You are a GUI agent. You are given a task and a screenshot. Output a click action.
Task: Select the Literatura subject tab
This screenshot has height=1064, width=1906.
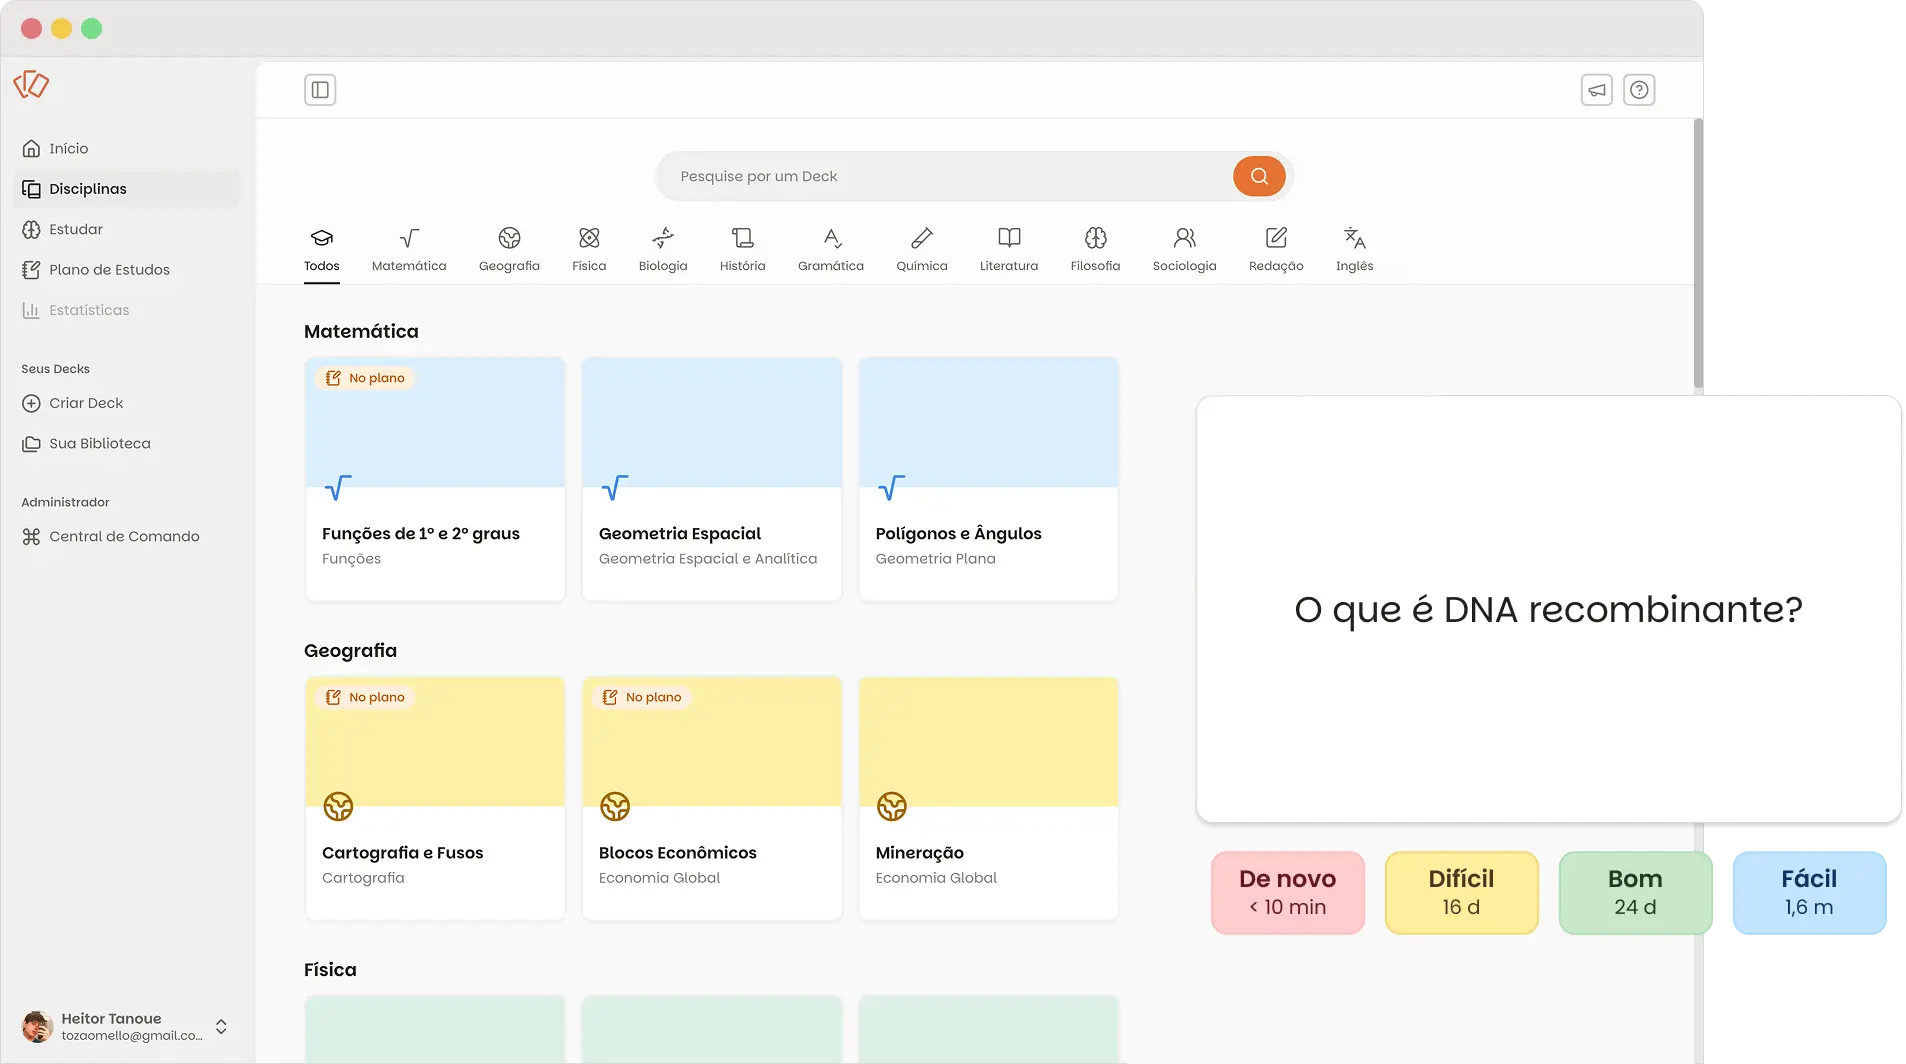[1009, 250]
